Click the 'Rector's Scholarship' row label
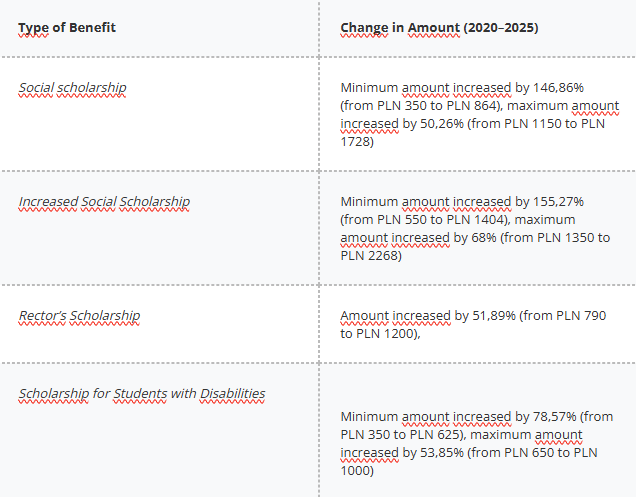This screenshot has width=636, height=497. pos(80,316)
